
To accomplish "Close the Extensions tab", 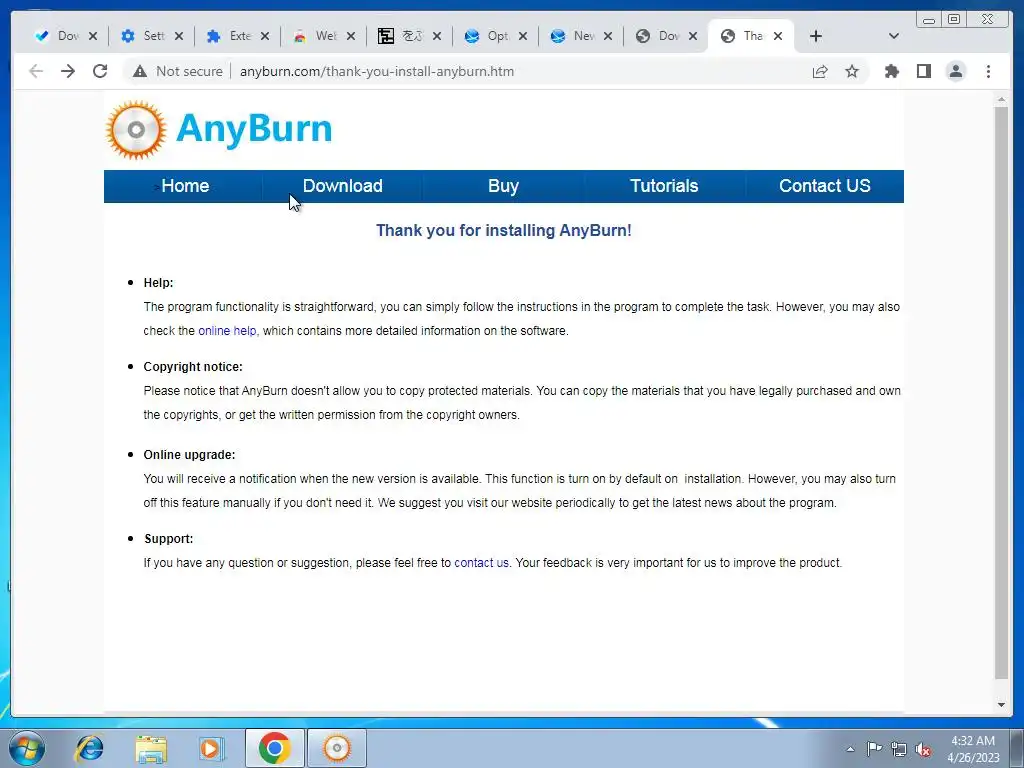I will click(x=264, y=36).
